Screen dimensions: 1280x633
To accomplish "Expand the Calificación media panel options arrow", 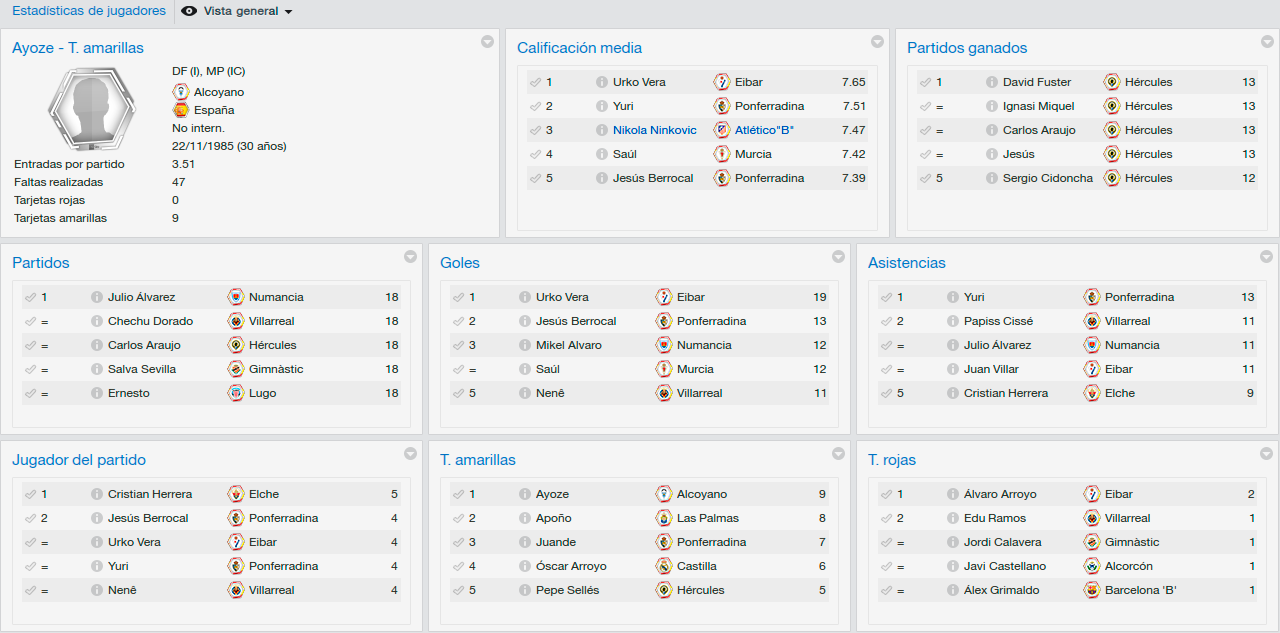I will click(877, 41).
